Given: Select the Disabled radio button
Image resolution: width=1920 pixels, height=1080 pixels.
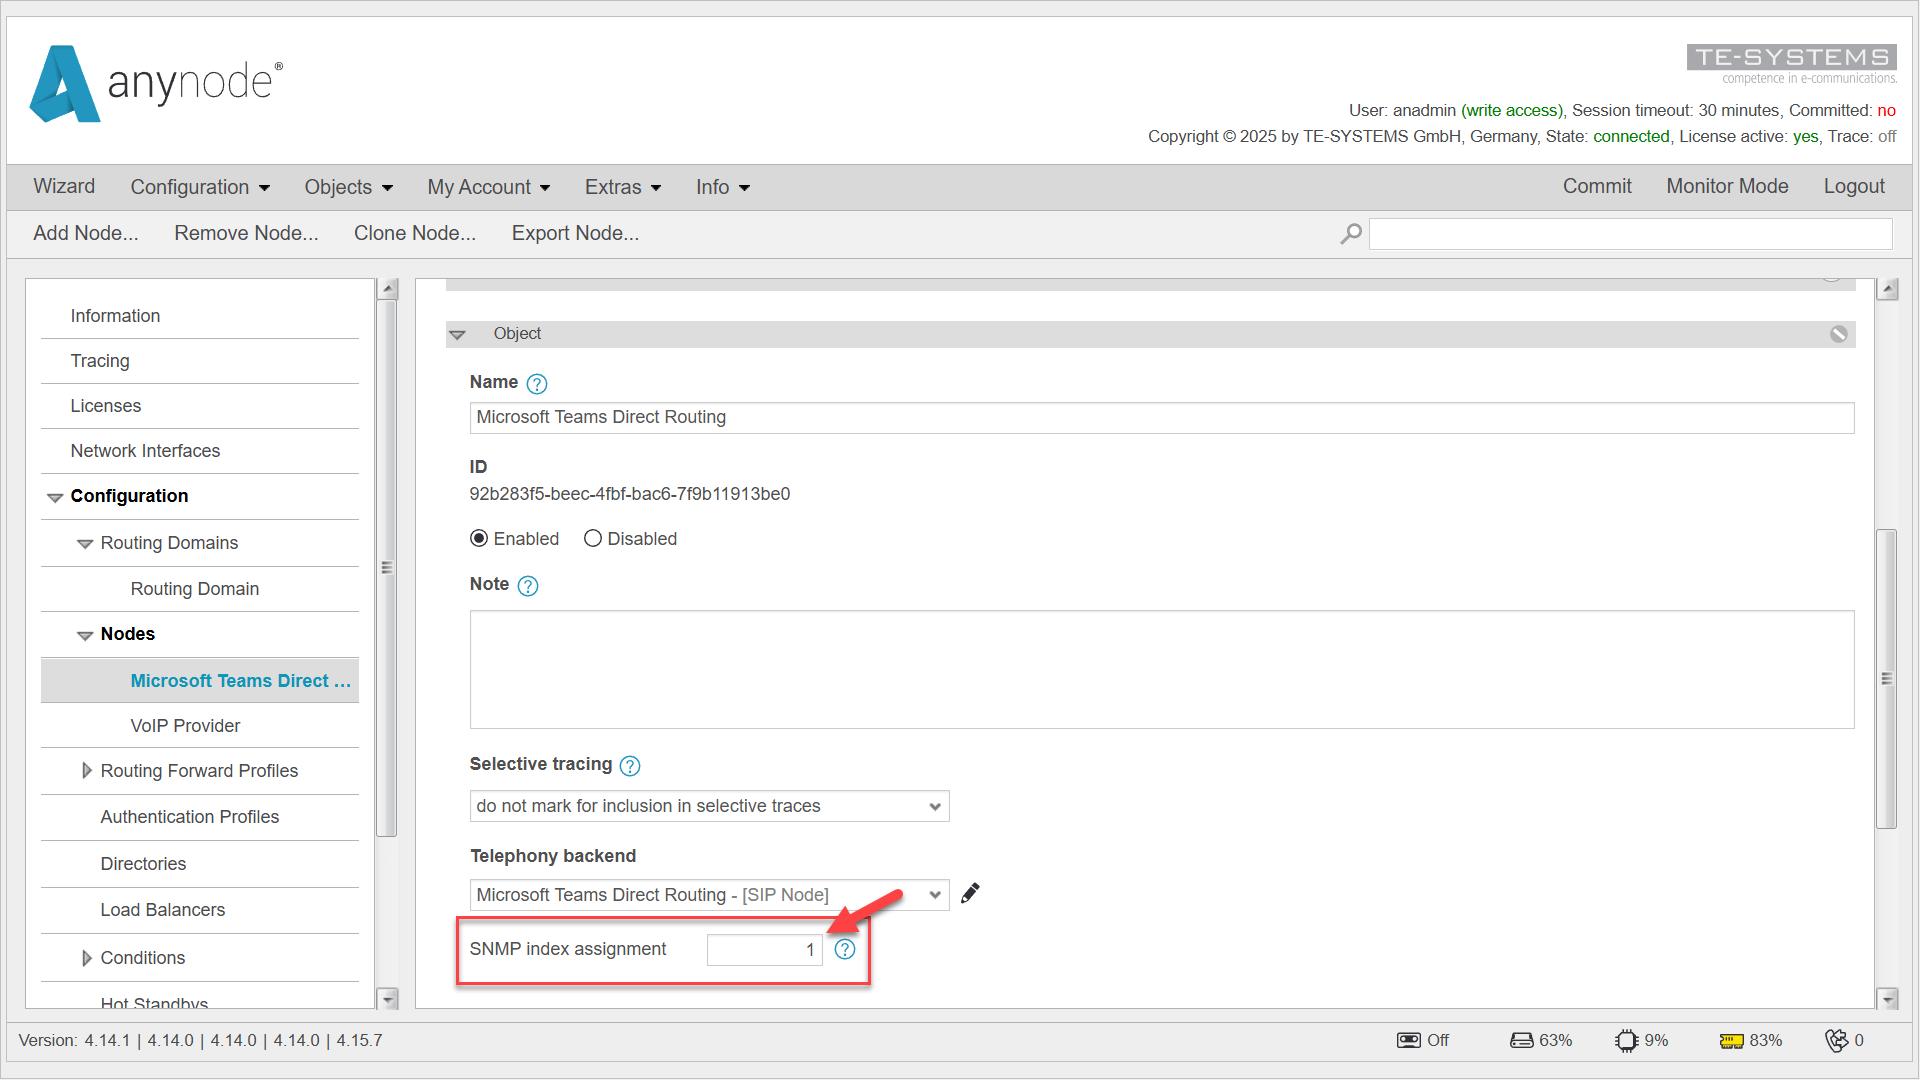Looking at the screenshot, I should pyautogui.click(x=592, y=538).
